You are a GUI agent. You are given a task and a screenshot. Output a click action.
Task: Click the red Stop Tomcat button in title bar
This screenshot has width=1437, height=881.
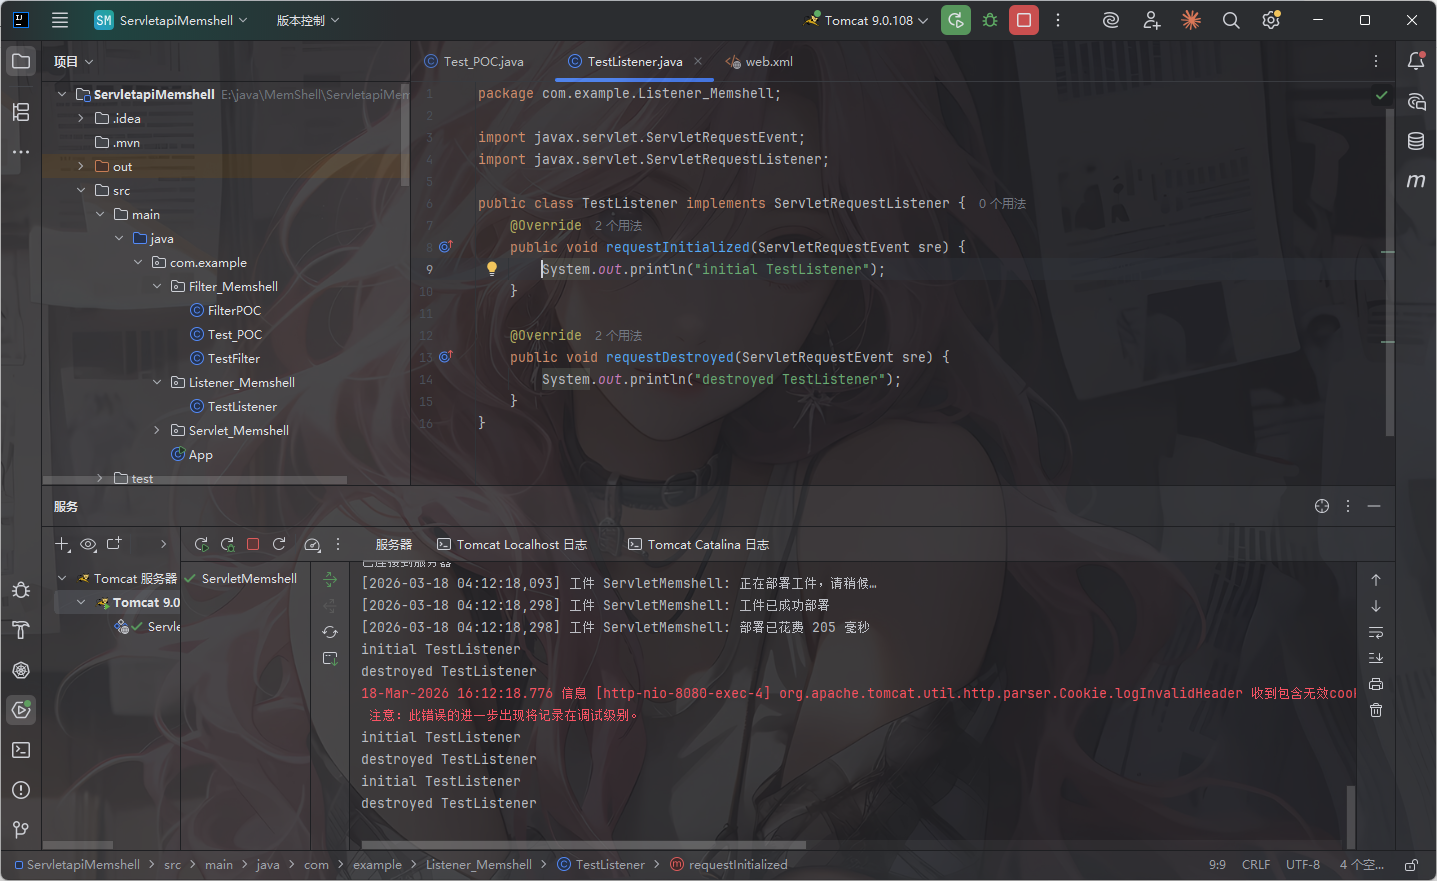point(1023,20)
